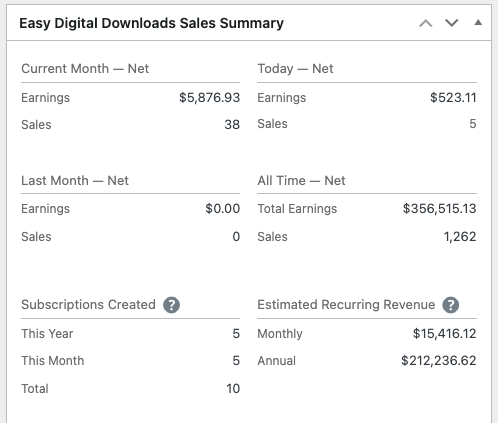
Task: Click the Estimated Recurring Revenue heading text
Action: pyautogui.click(x=346, y=305)
